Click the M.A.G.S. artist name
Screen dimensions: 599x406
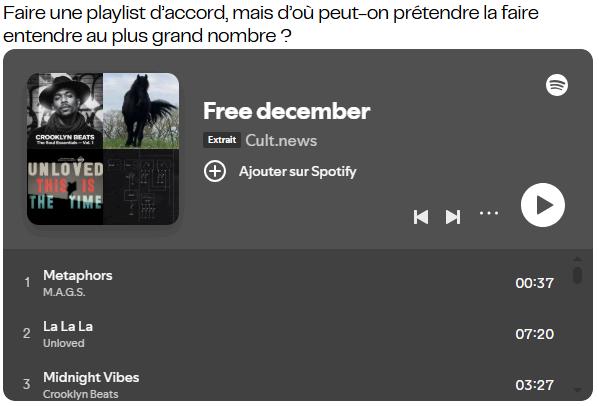point(64,292)
